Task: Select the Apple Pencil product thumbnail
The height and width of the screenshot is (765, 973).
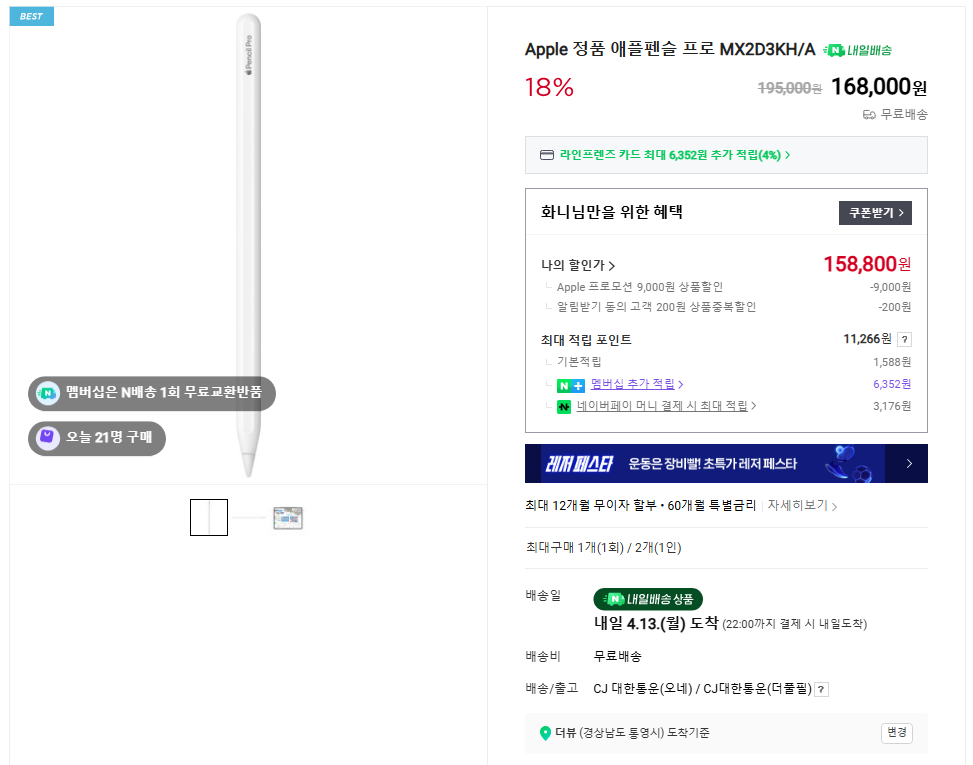Action: pos(209,517)
